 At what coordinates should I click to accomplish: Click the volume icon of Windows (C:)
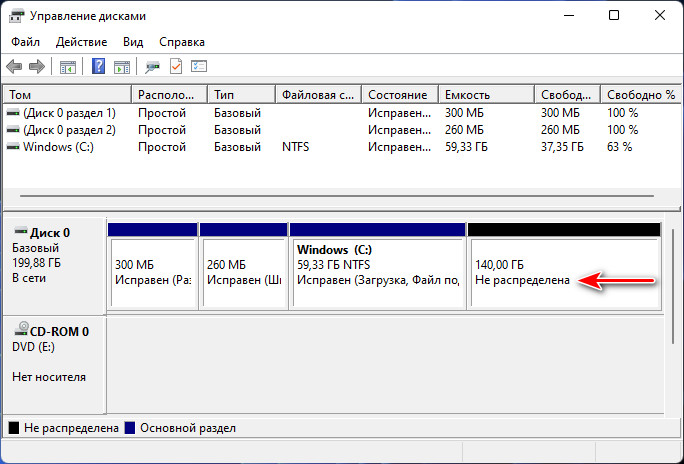(13, 147)
